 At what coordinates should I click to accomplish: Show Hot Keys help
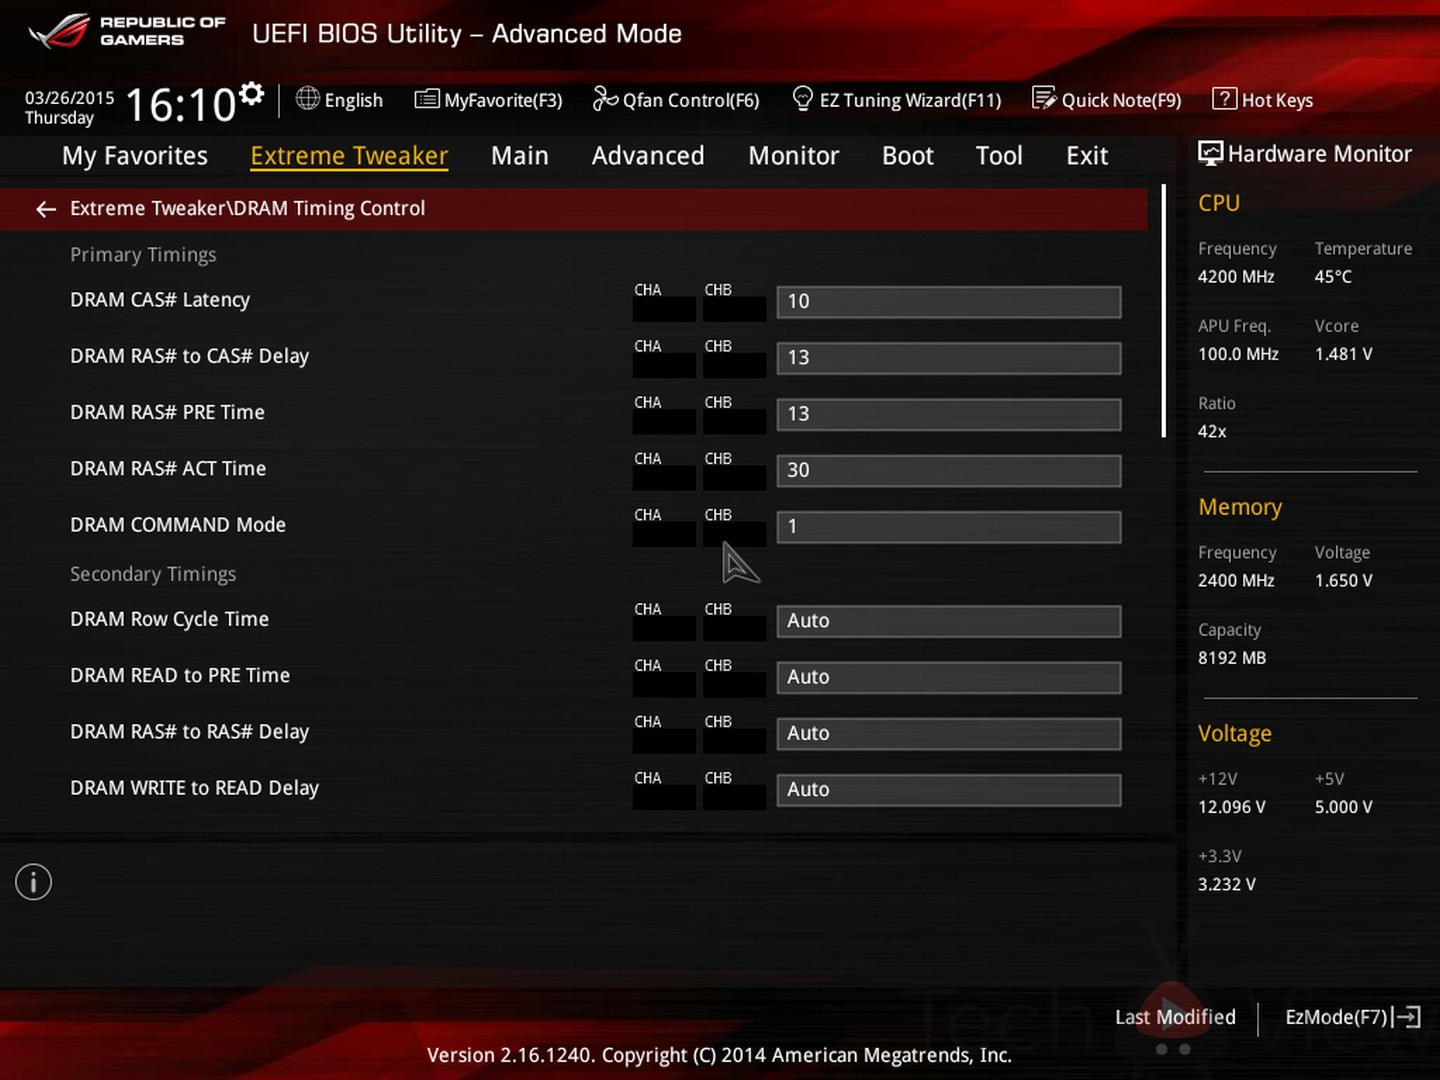1262,100
